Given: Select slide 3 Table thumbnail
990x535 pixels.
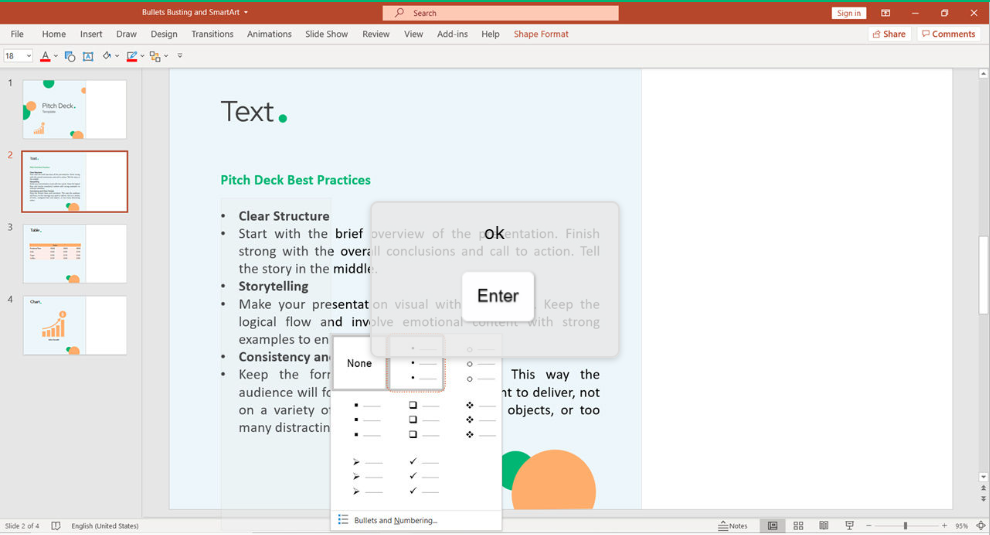Looking at the screenshot, I should 75,254.
